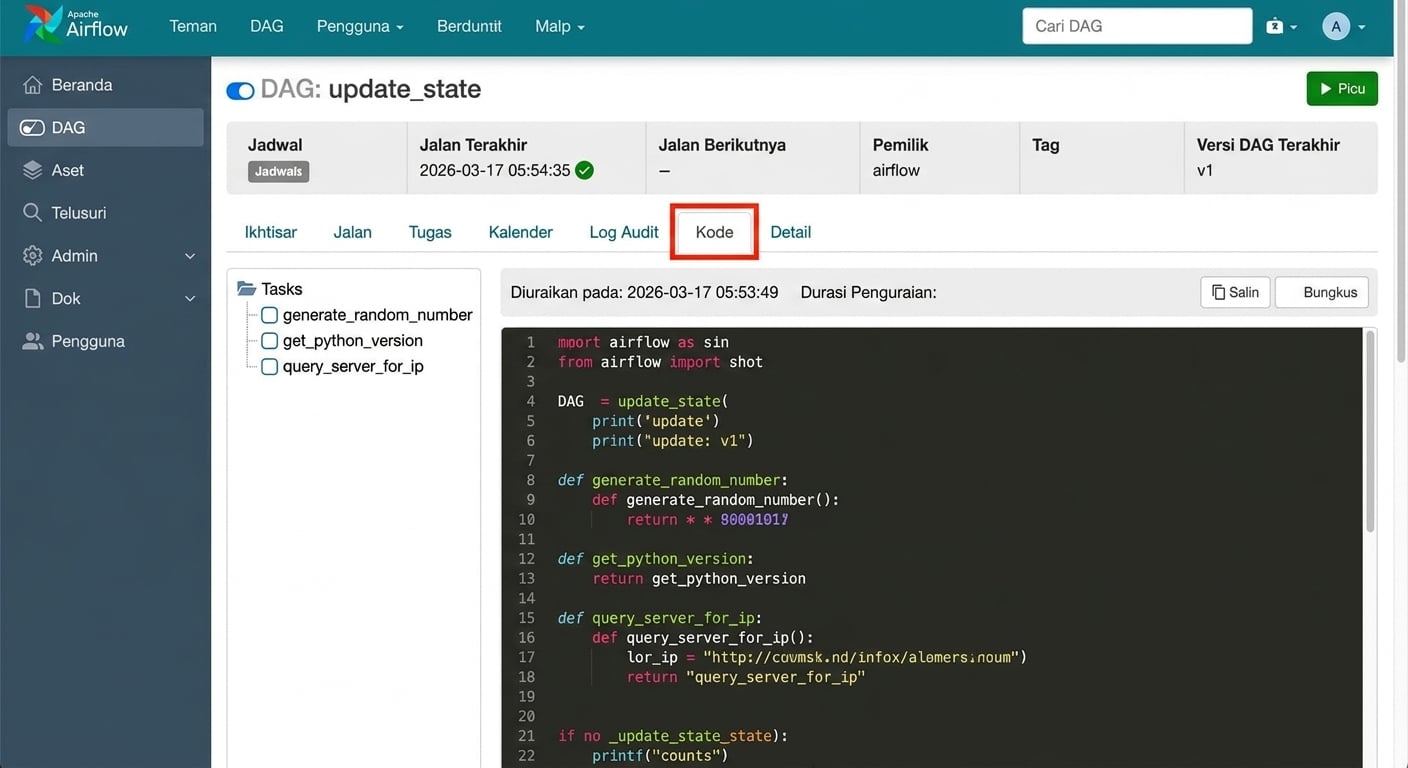Click the DAG title update_state
The image size is (1408, 768).
click(x=404, y=89)
